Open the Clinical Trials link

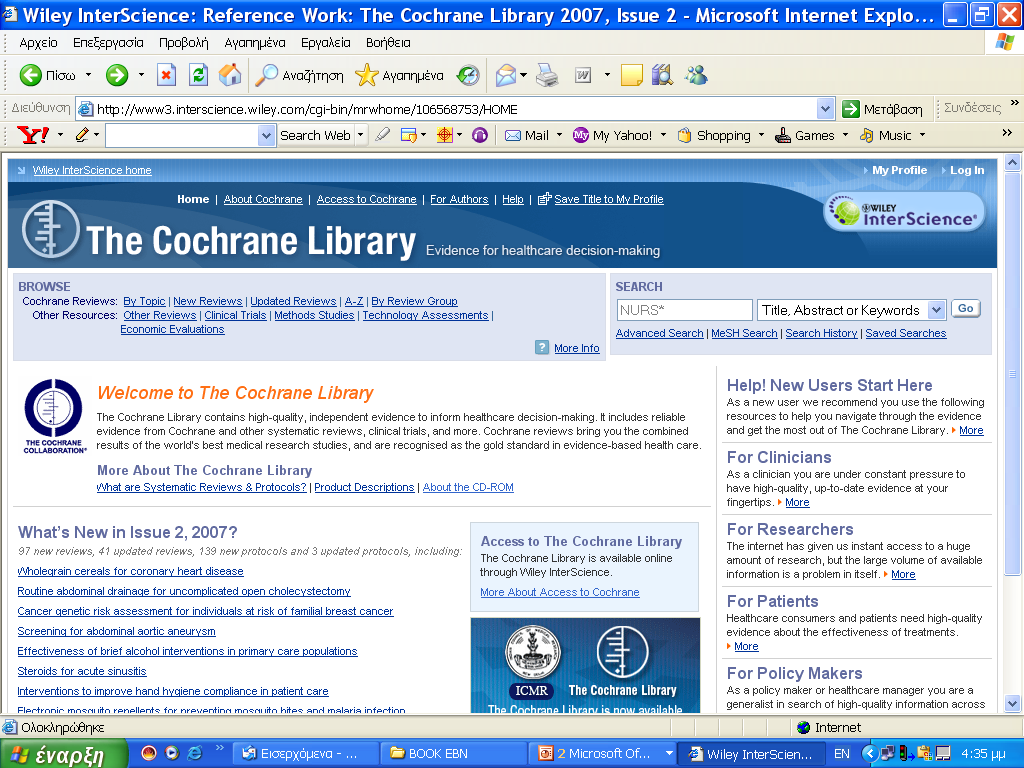(235, 315)
